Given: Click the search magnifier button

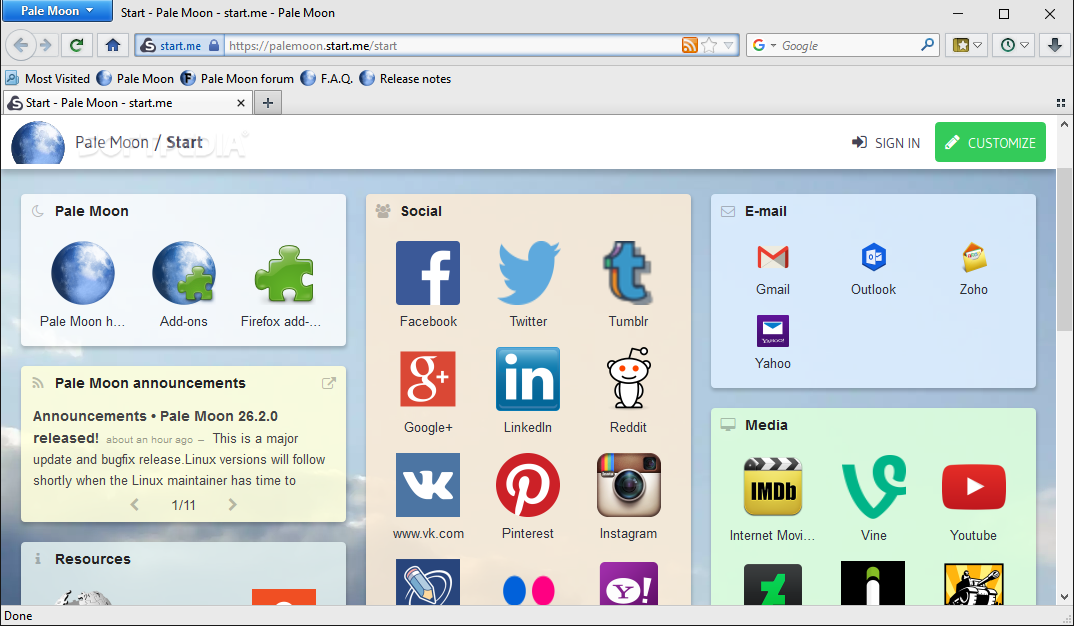Looking at the screenshot, I should coord(927,45).
